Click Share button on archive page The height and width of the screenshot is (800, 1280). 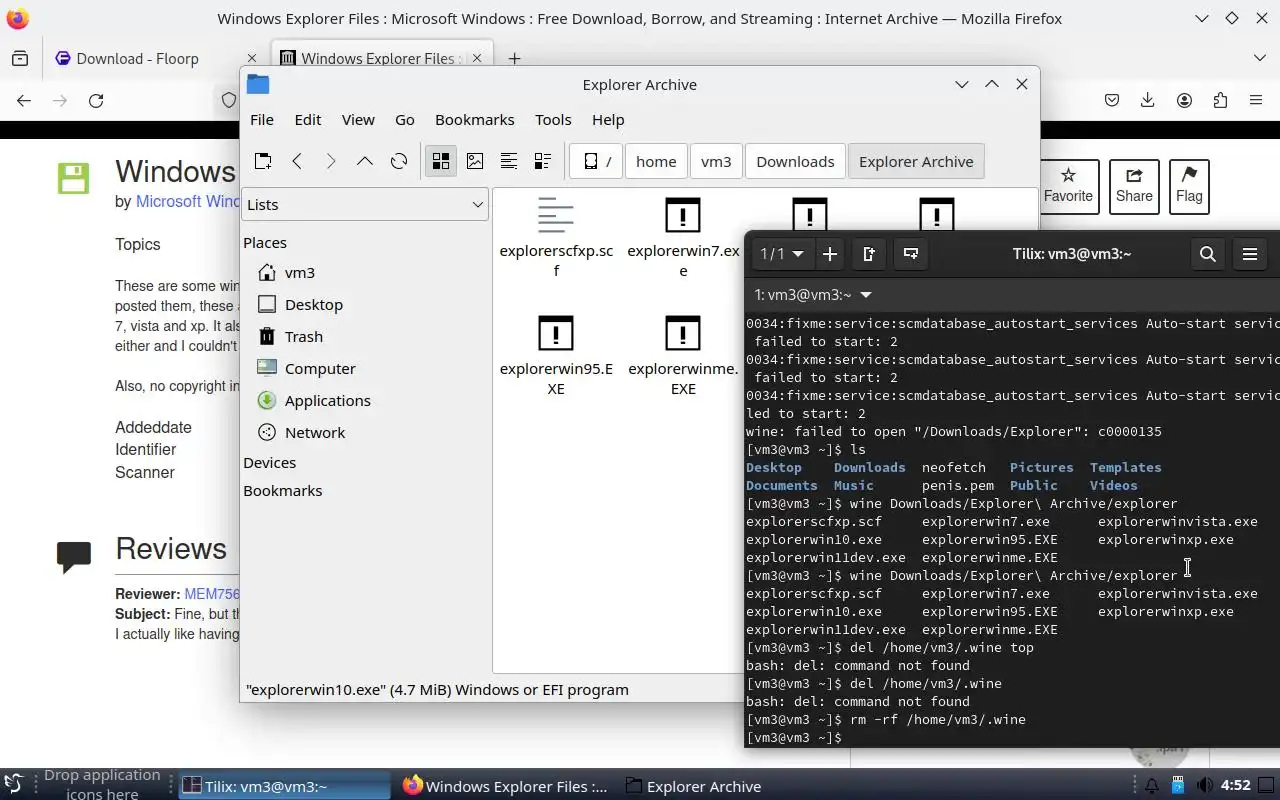tap(1134, 186)
